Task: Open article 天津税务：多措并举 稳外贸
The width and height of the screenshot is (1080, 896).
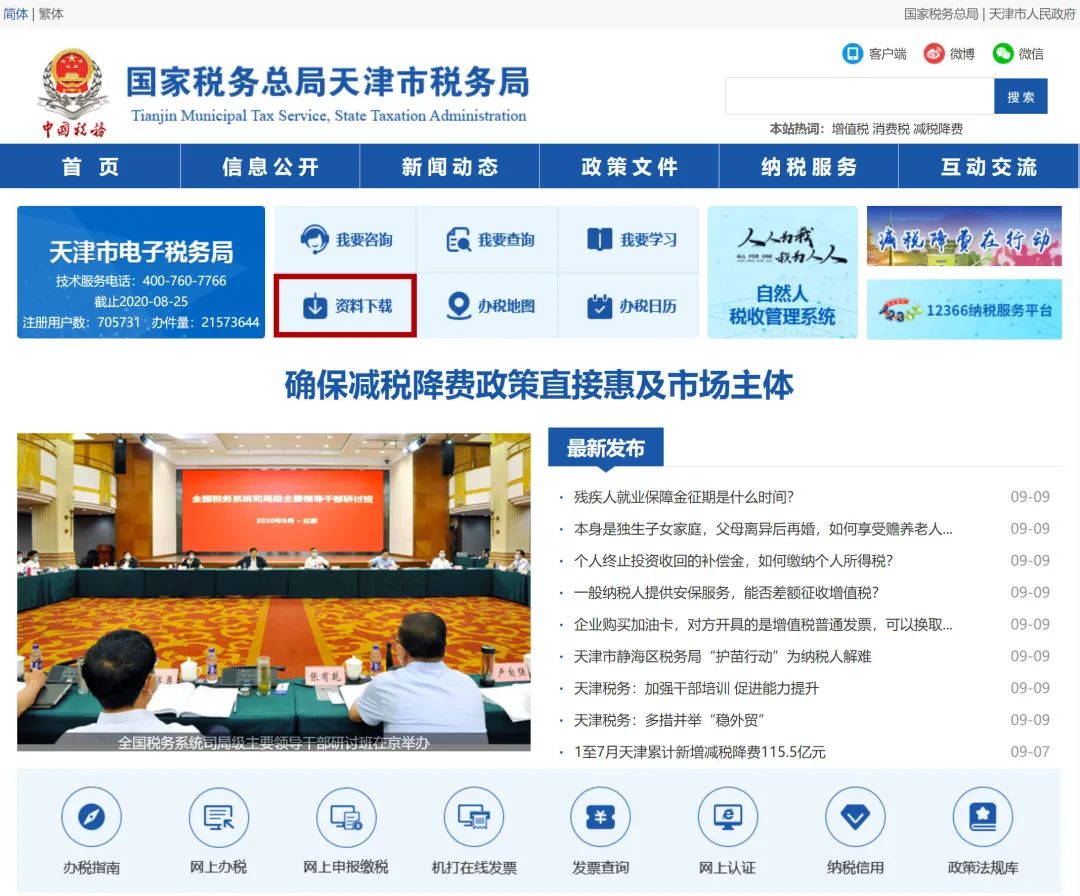Action: [669, 720]
